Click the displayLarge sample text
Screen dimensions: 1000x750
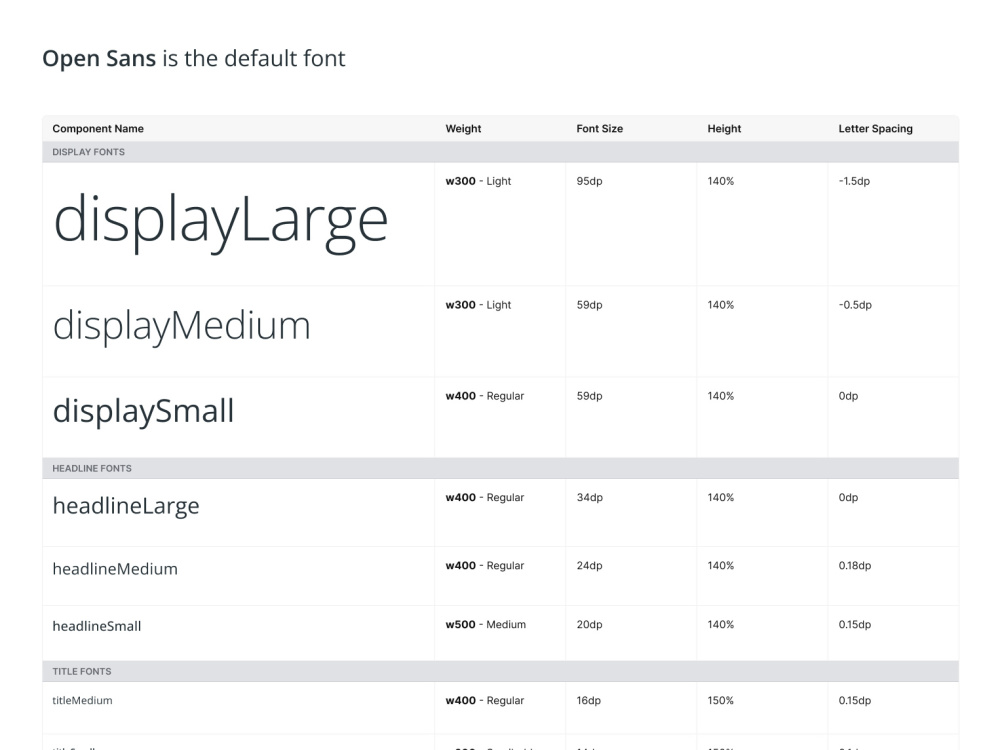coord(221,221)
